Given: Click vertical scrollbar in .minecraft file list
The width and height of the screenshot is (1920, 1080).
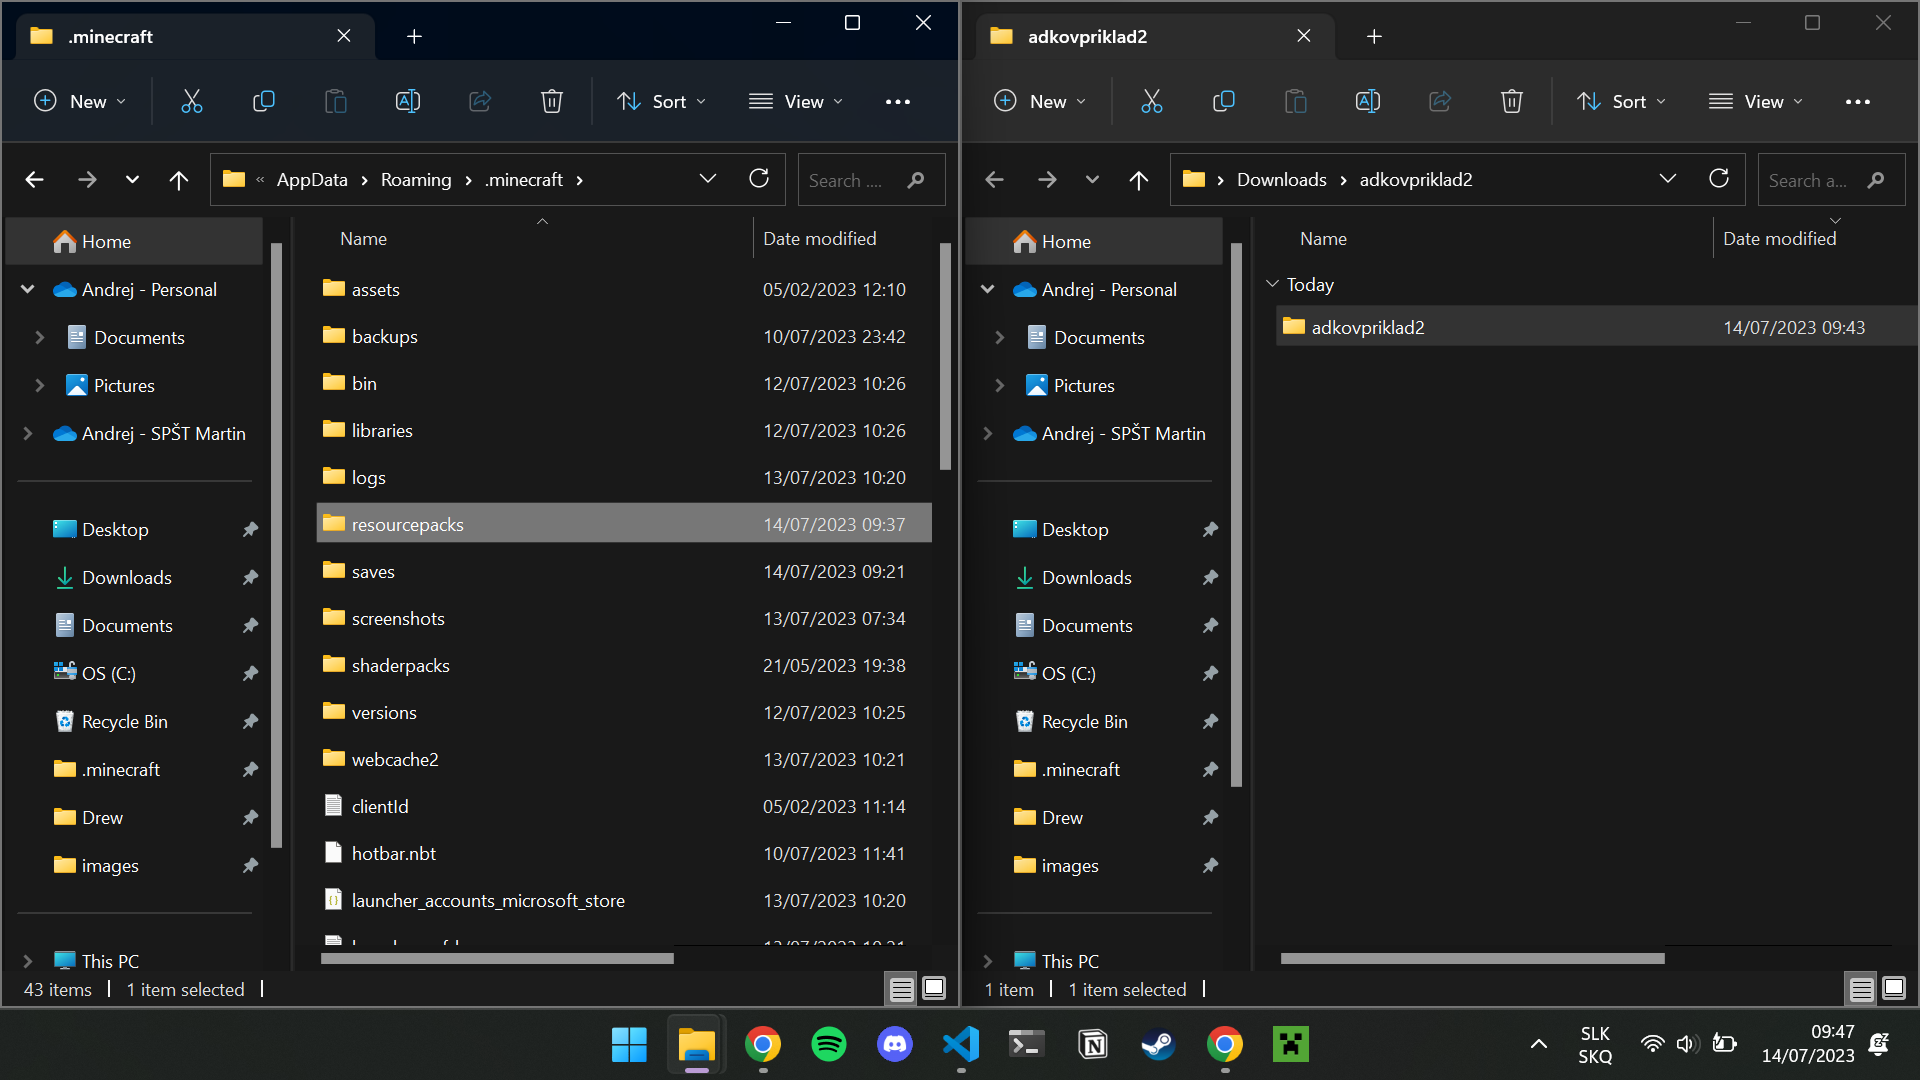Looking at the screenshot, I should (x=945, y=357).
